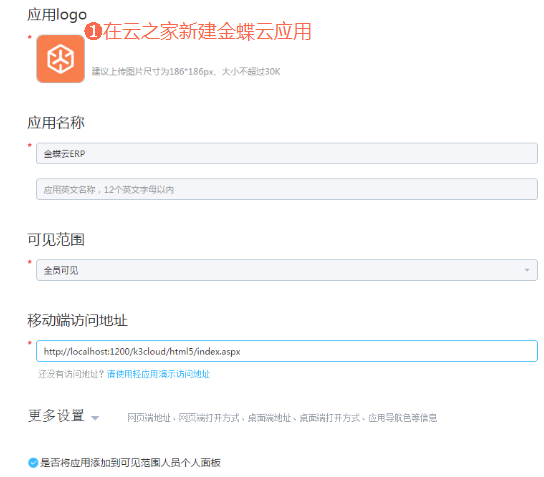
Task: Open the light app demo address link
Action: click(159, 374)
